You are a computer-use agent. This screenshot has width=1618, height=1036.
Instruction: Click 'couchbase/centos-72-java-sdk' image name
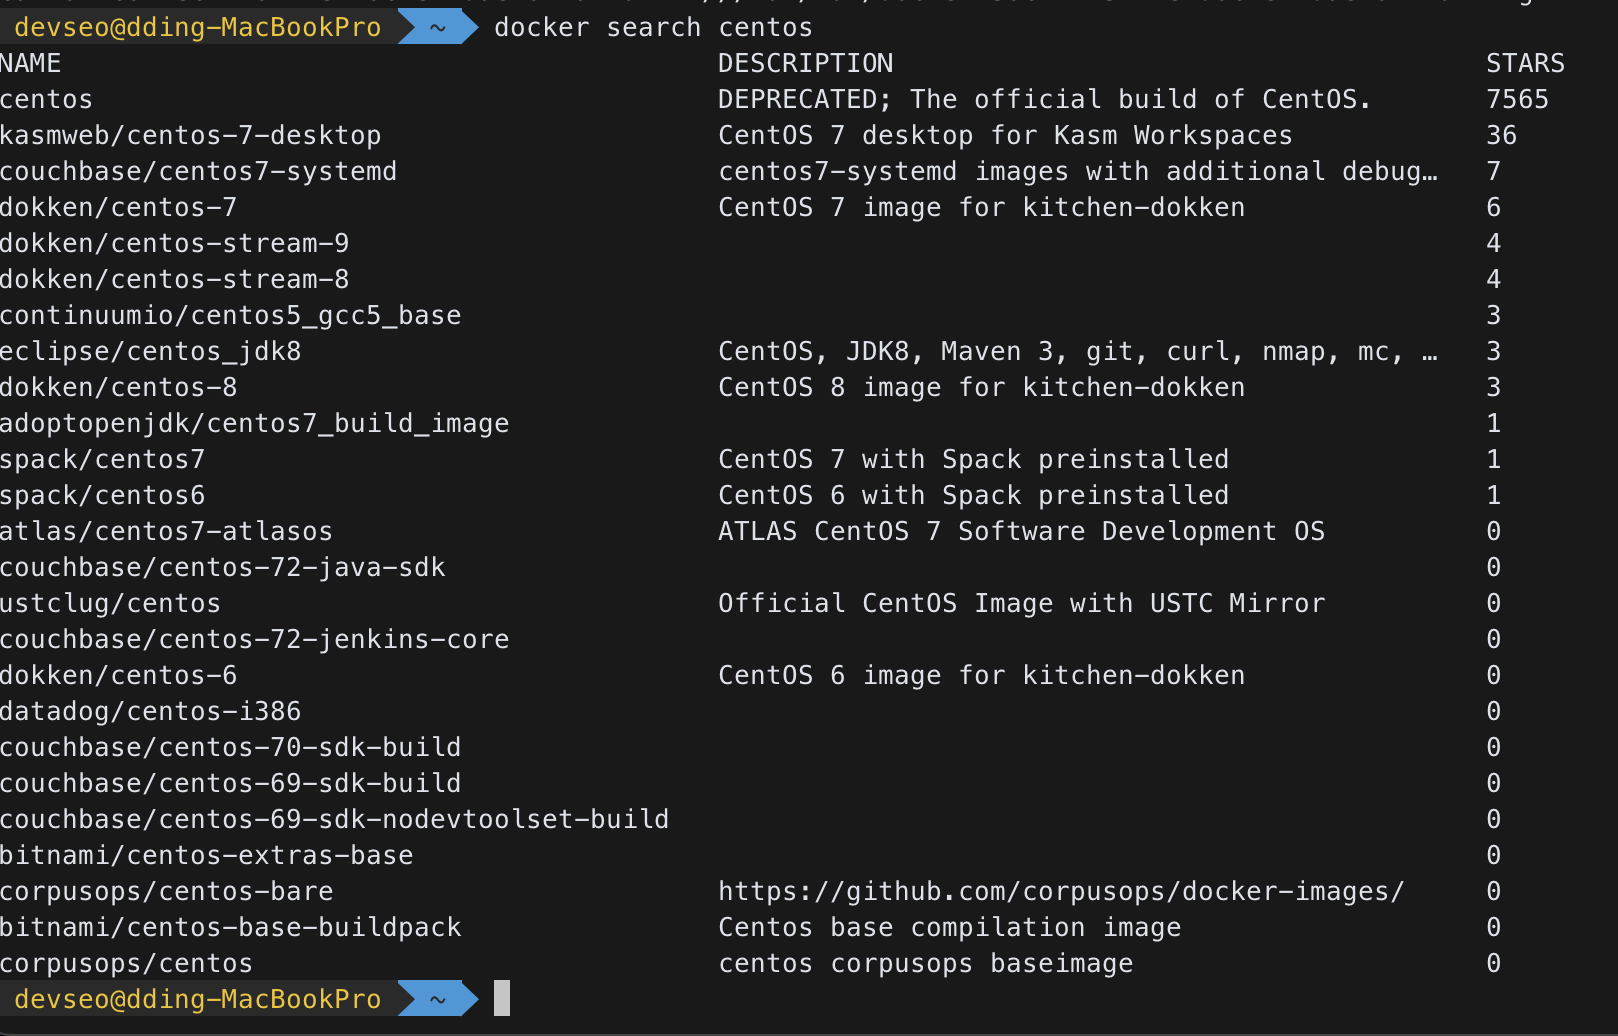point(222,568)
